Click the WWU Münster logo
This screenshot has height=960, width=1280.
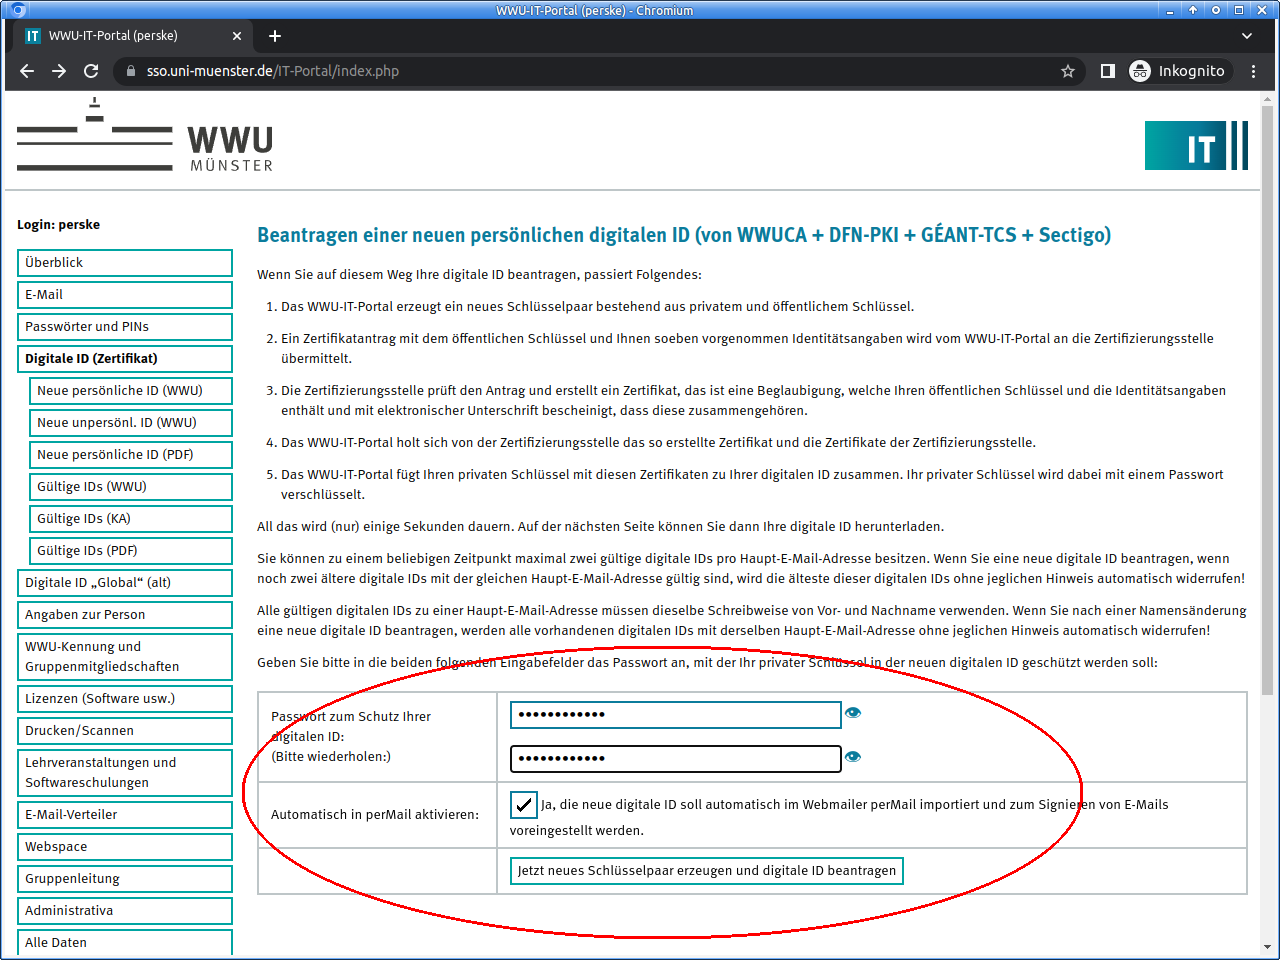coord(145,137)
